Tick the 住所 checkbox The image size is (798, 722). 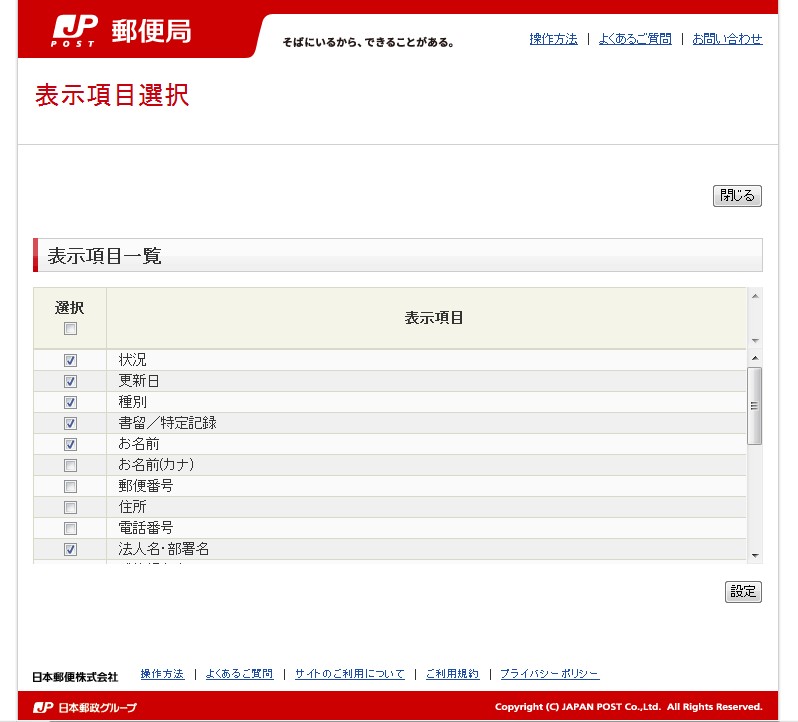[70, 507]
